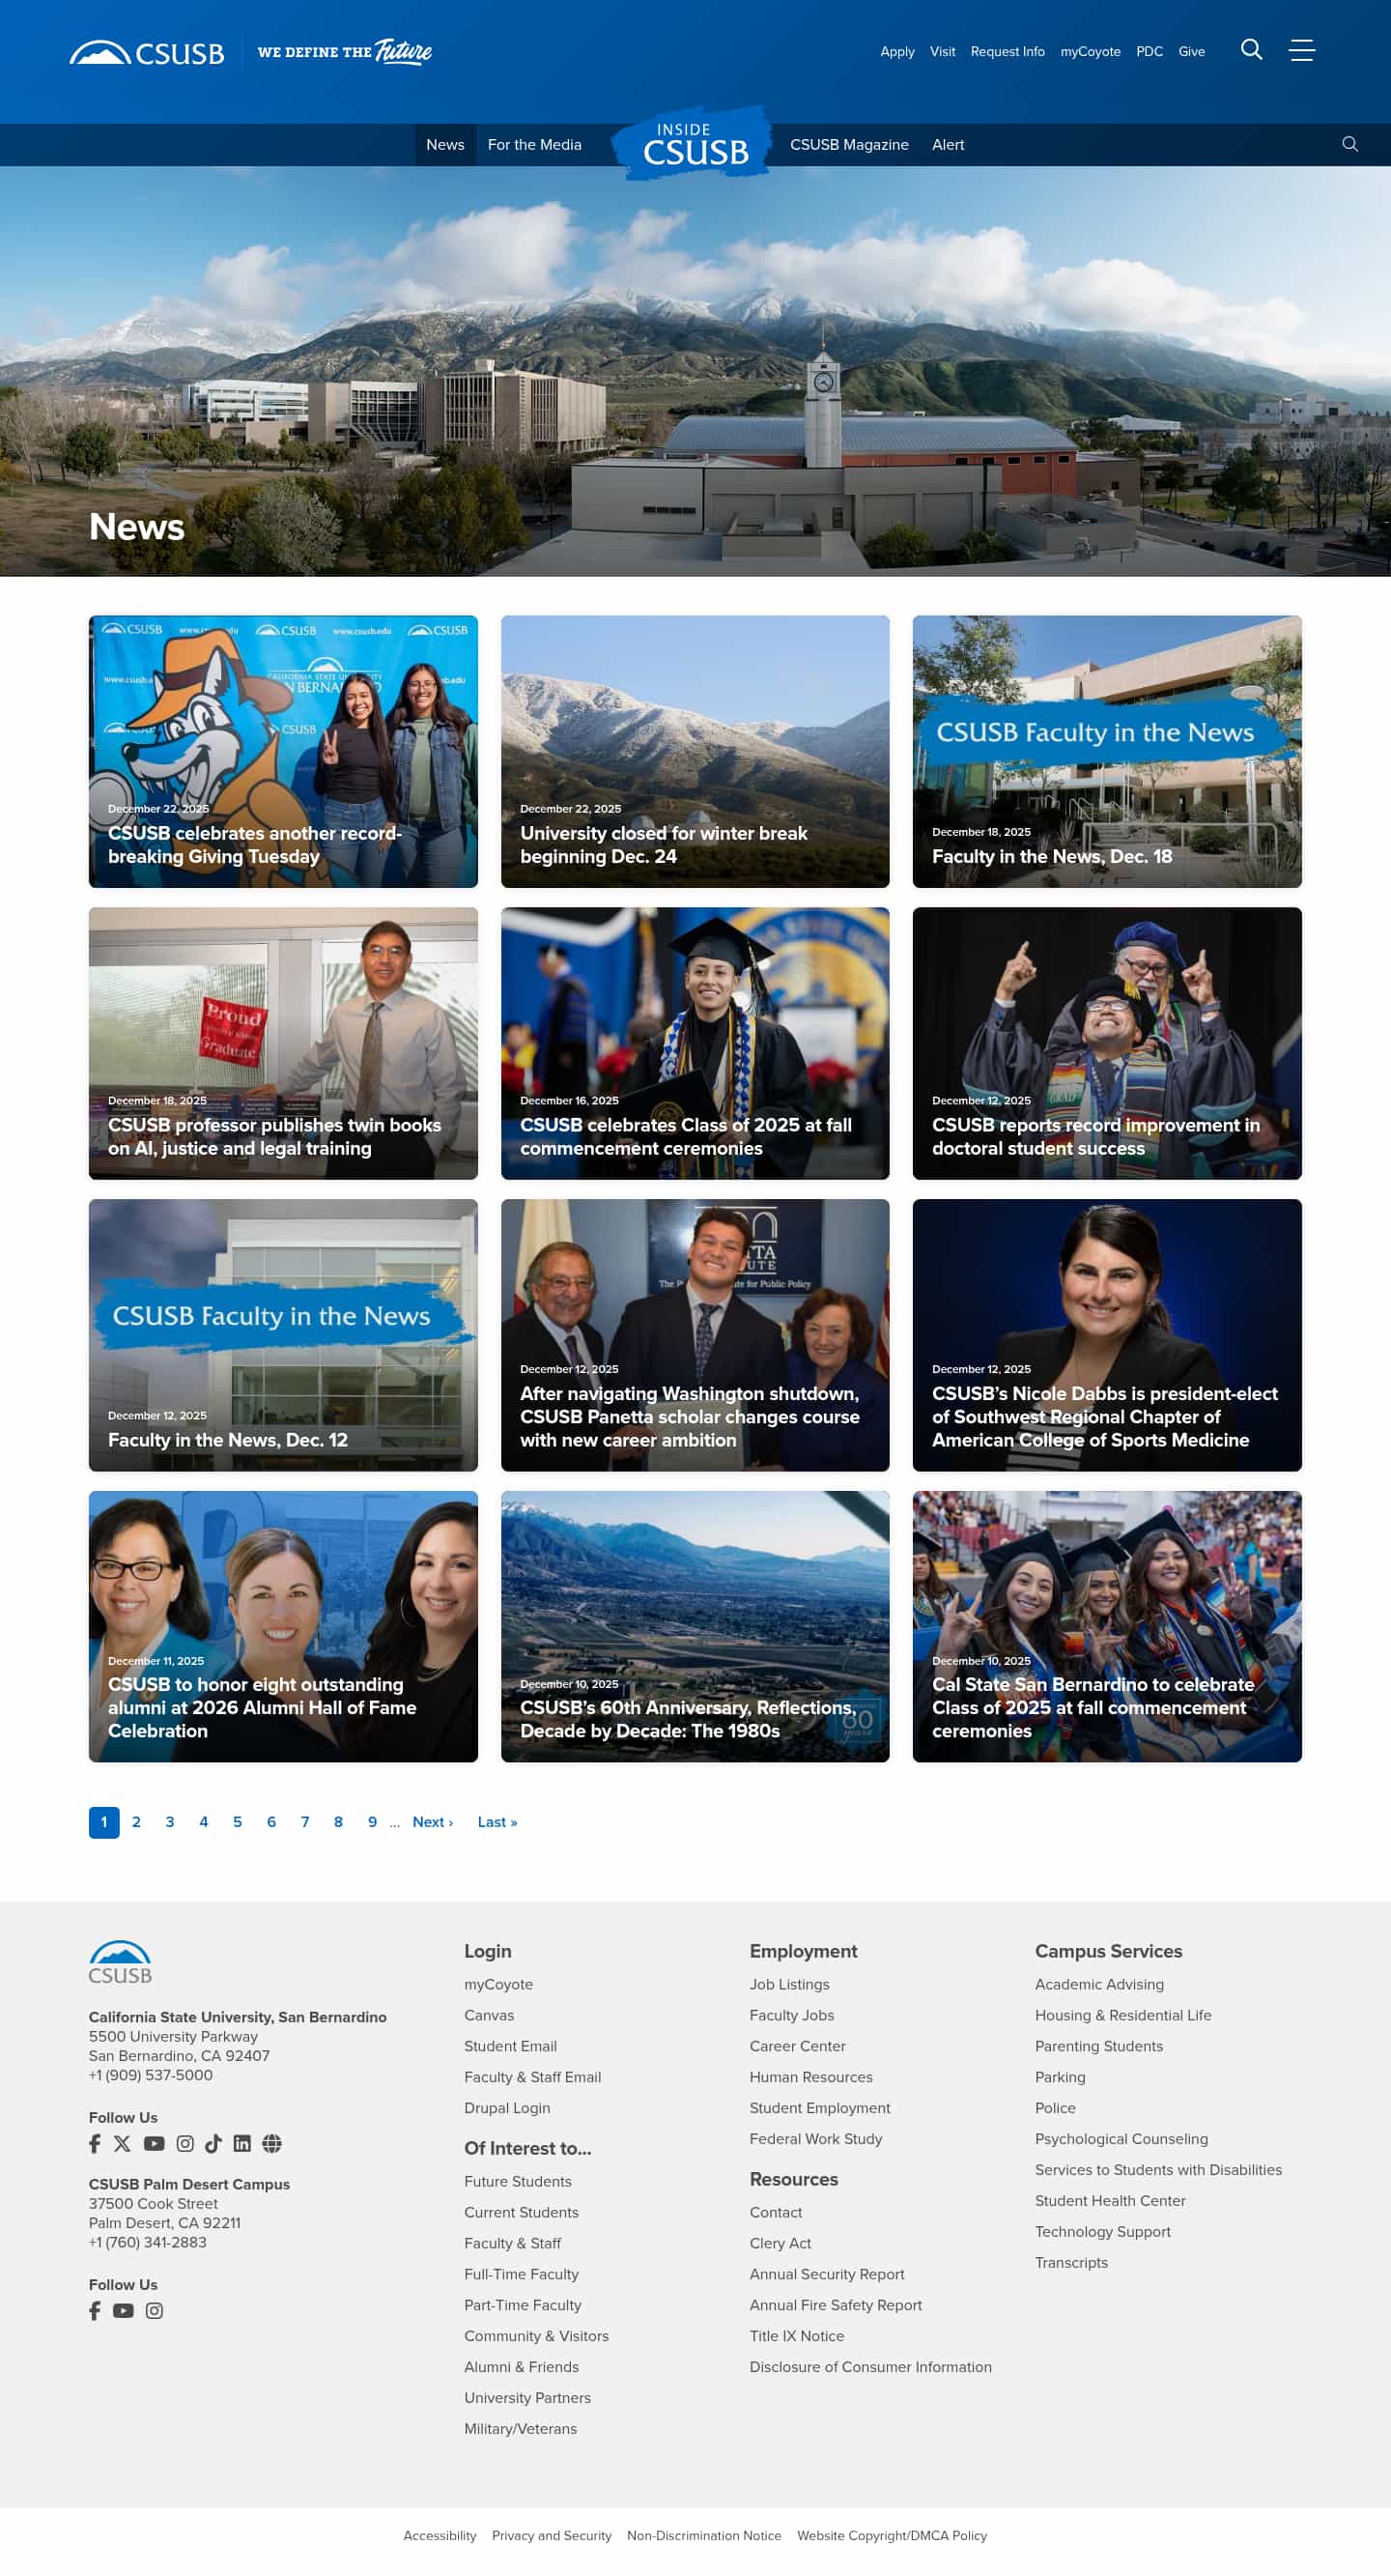1391x2576 pixels.
Task: Open the hamburger main menu
Action: [x=1301, y=50]
